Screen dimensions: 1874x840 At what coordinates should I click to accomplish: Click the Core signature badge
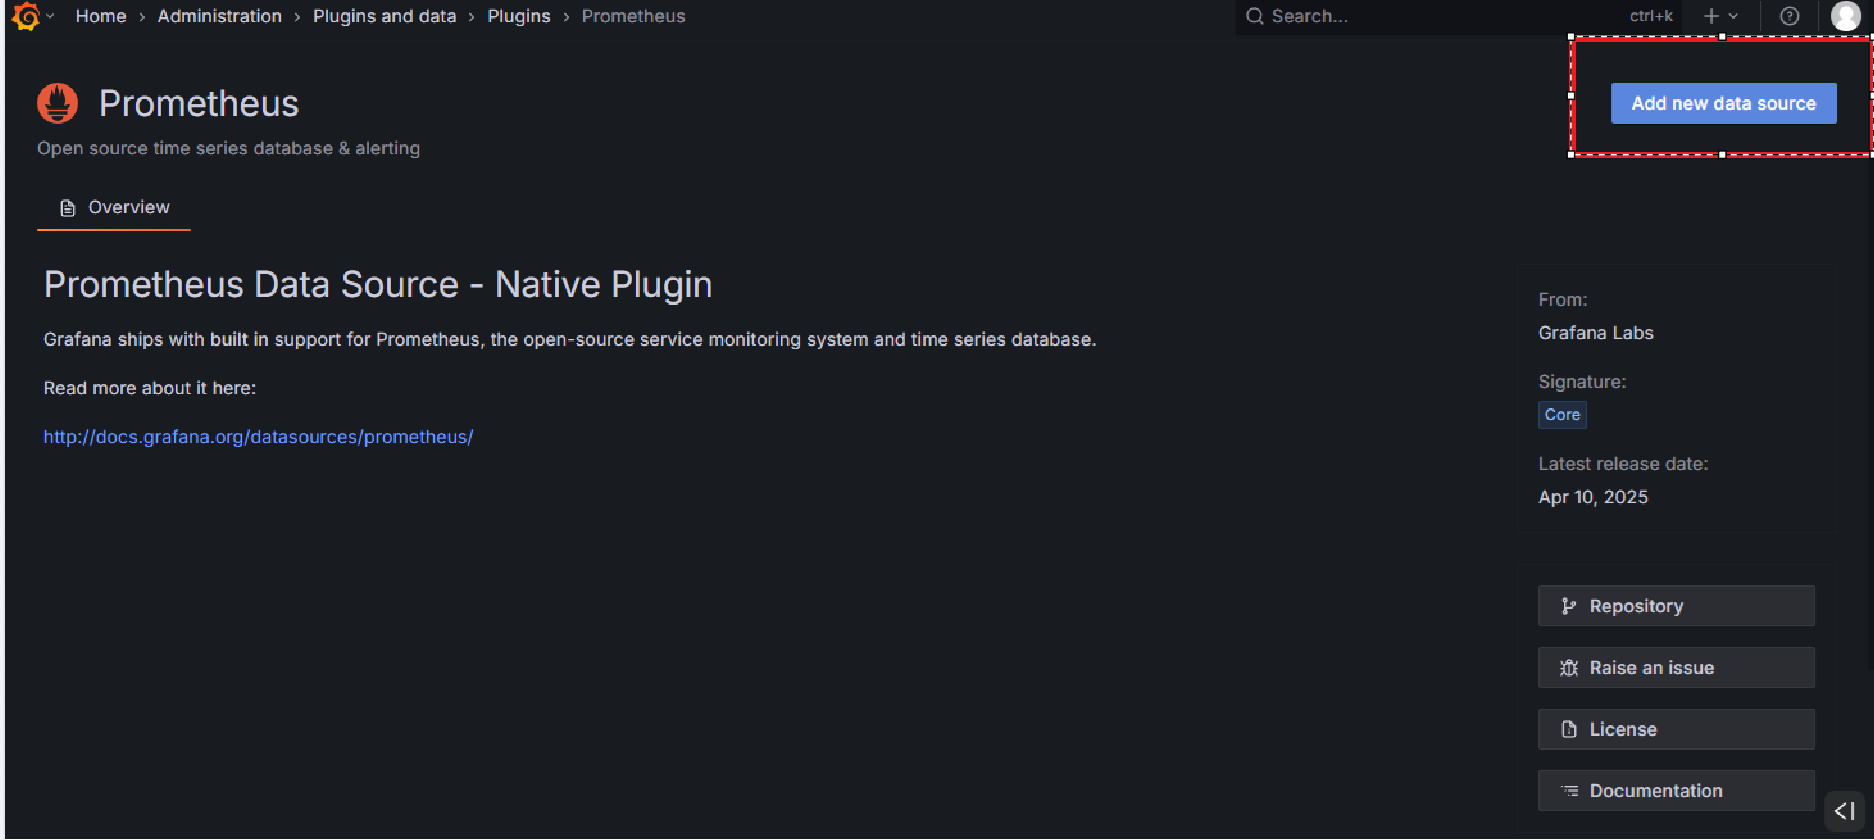coord(1562,415)
